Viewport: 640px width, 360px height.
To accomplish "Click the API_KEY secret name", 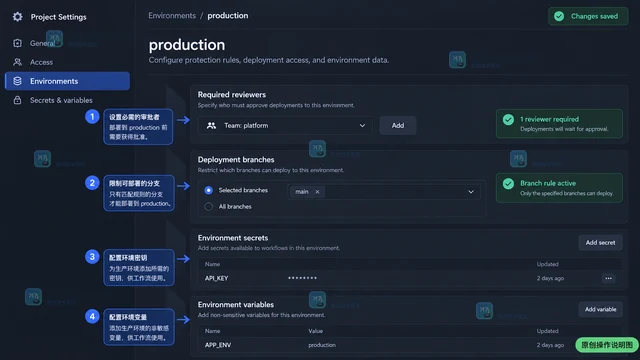I will (x=216, y=278).
